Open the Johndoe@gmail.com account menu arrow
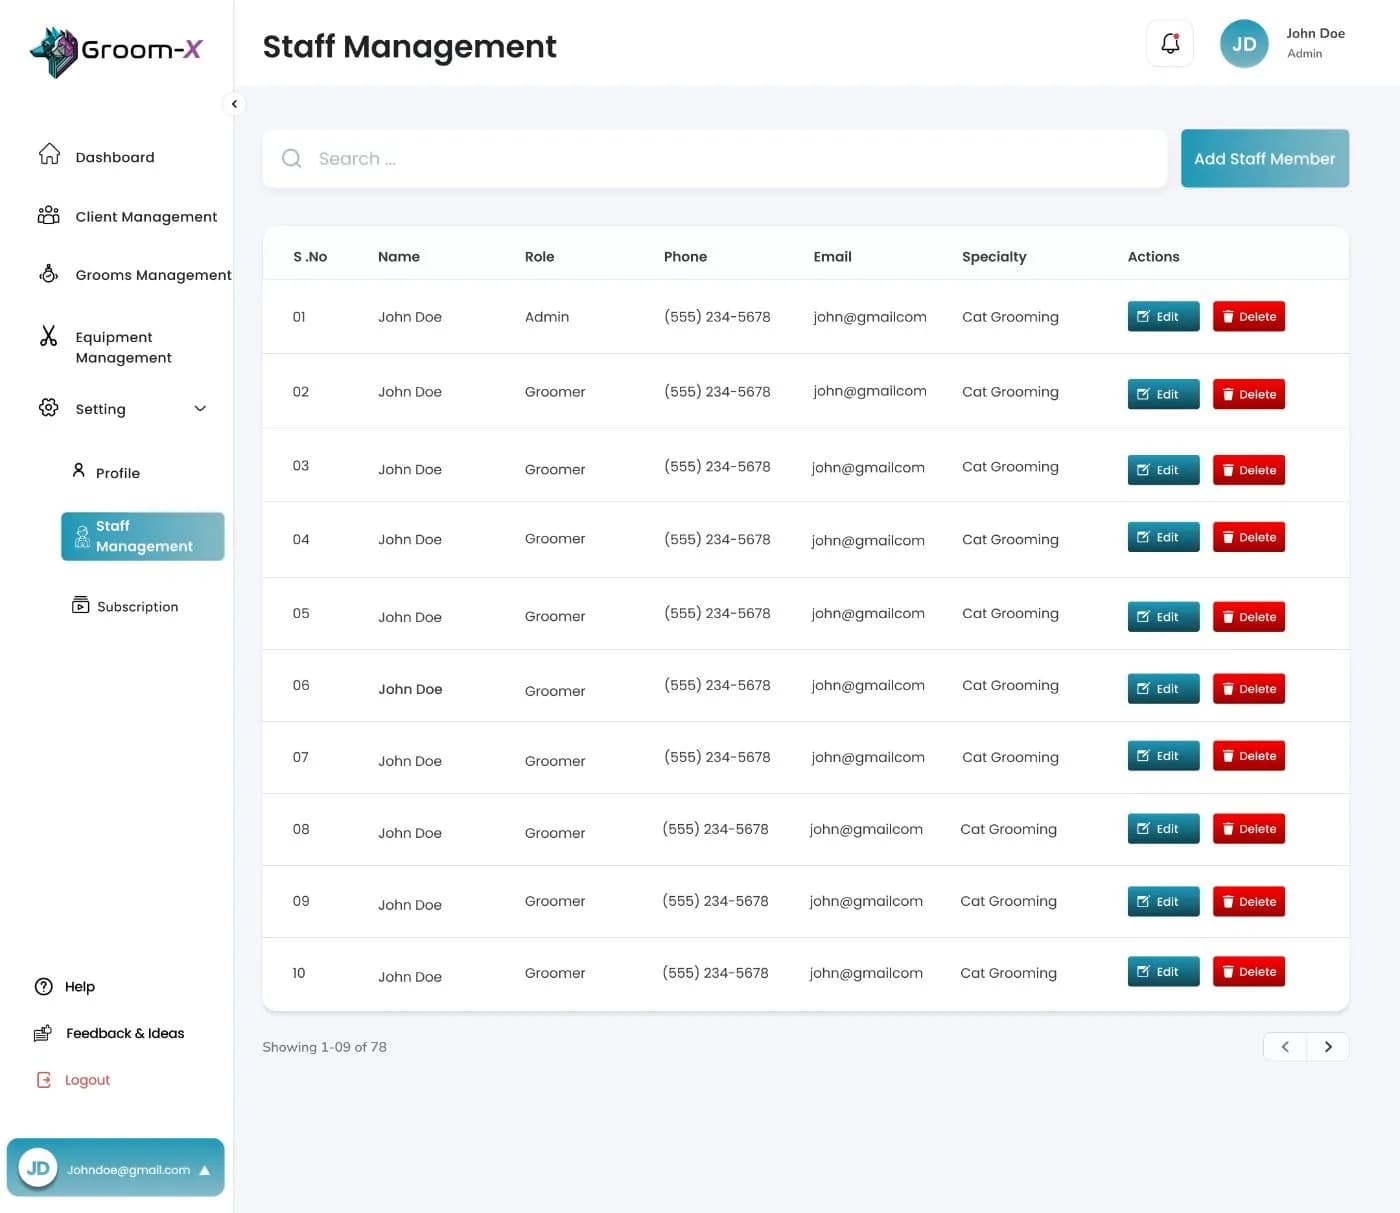The height and width of the screenshot is (1213, 1400). tap(205, 1170)
